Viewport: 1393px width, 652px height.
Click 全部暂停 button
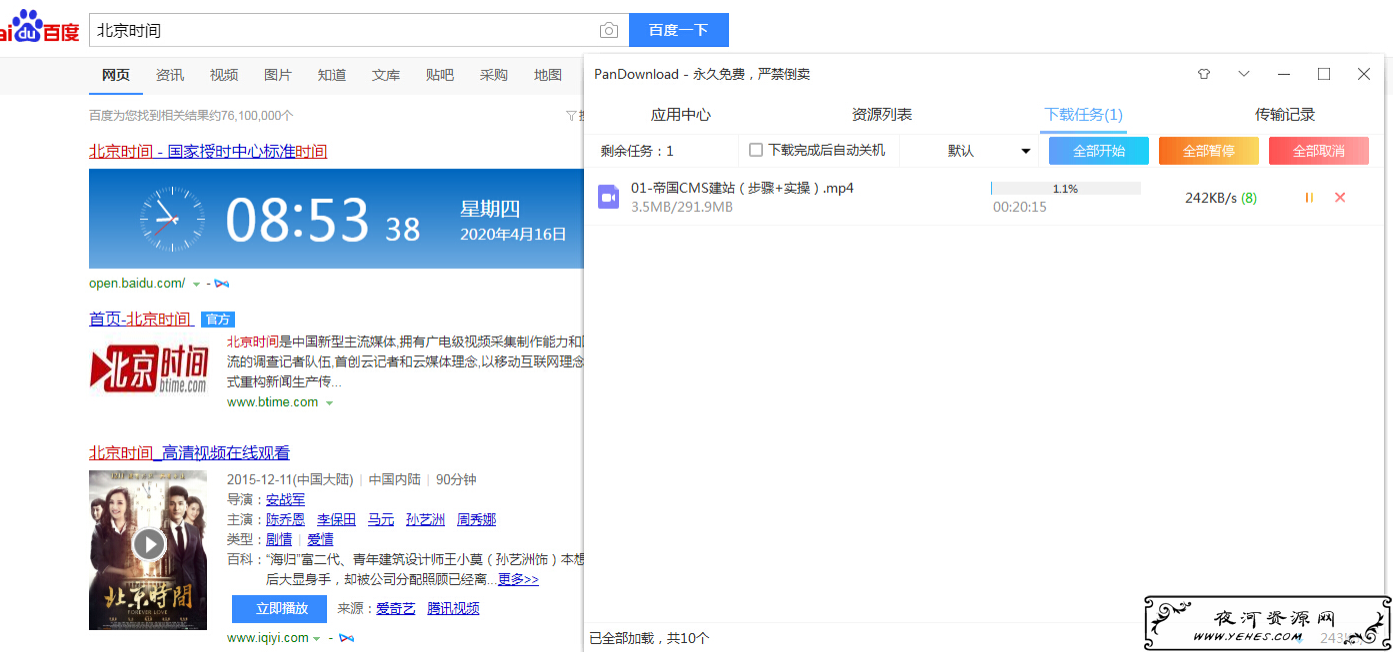1209,151
